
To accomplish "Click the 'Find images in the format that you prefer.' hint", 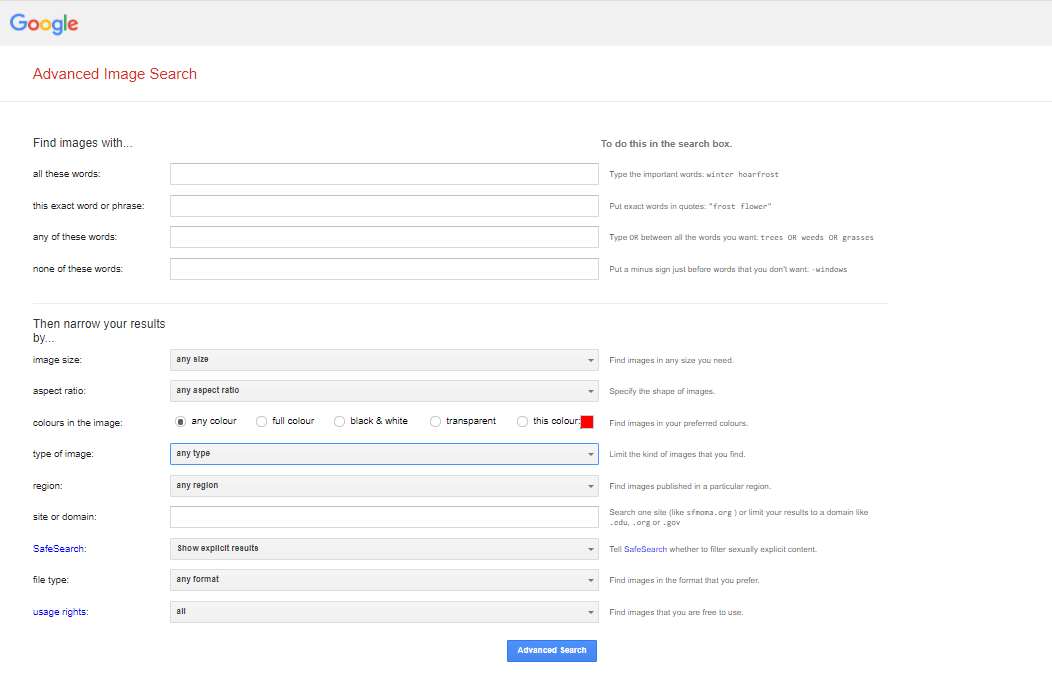I will pyautogui.click(x=684, y=580).
